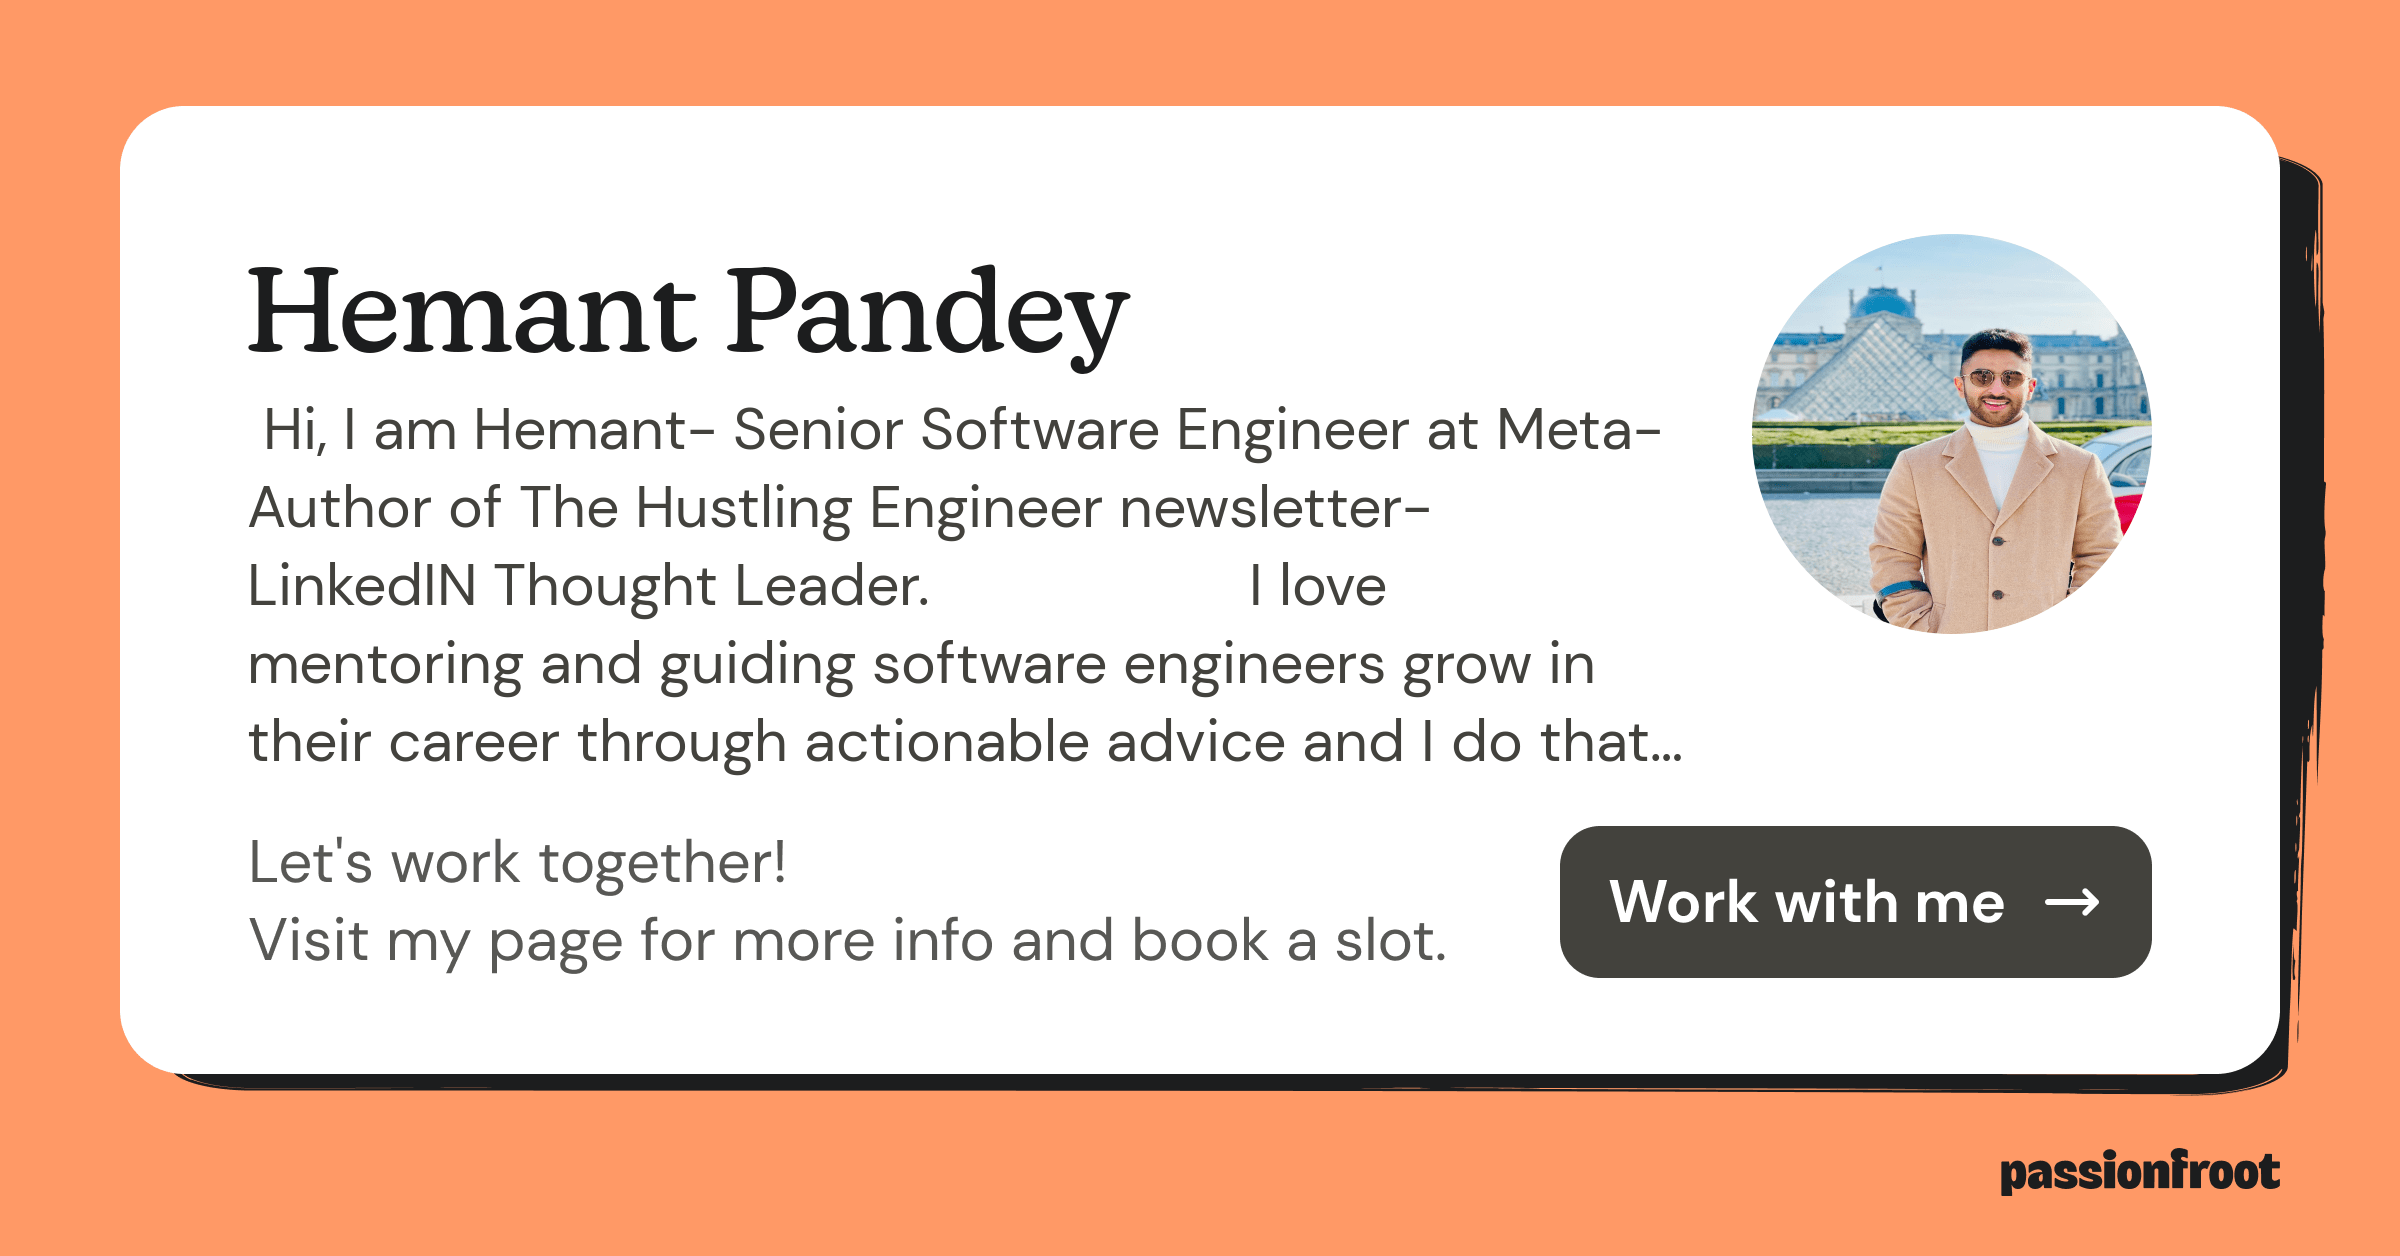The image size is (2400, 1256).
Task: Click the "Hi, I am Hemant-" greeting text
Action: click(x=475, y=430)
